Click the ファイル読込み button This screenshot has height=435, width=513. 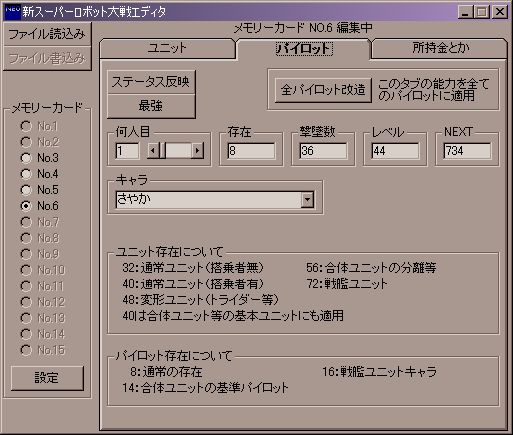(47, 34)
